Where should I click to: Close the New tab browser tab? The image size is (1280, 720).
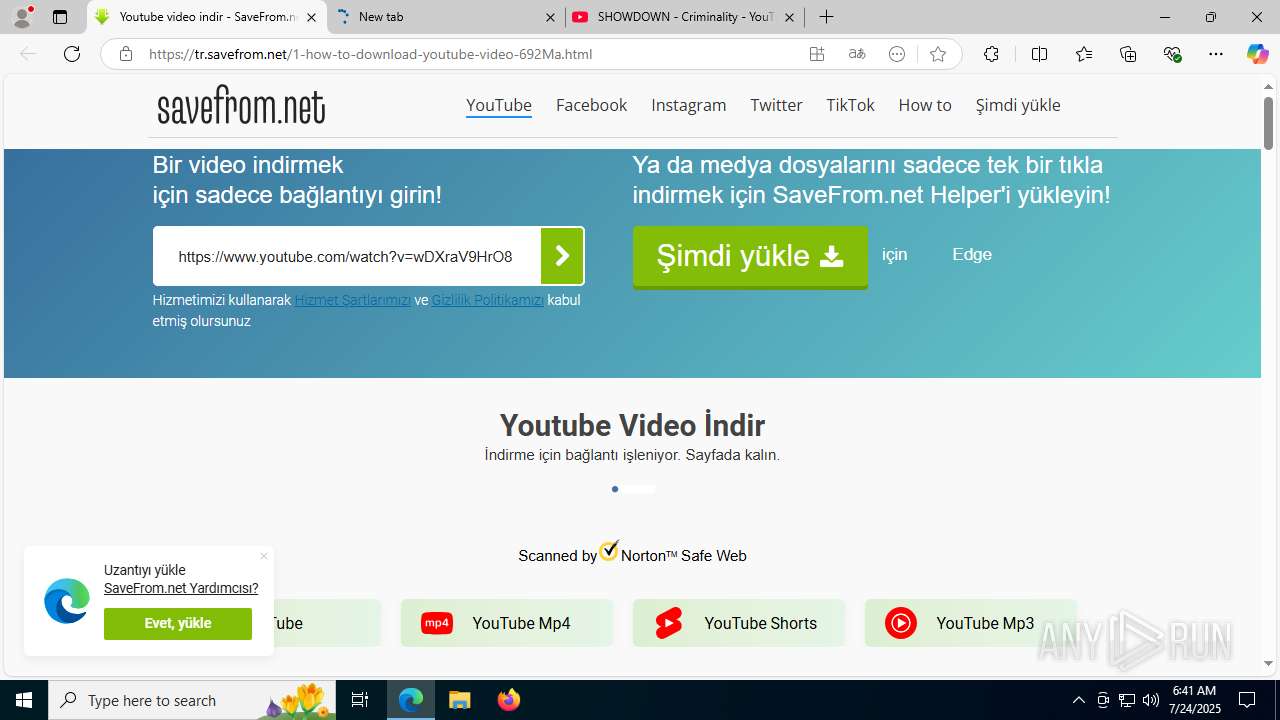551,17
